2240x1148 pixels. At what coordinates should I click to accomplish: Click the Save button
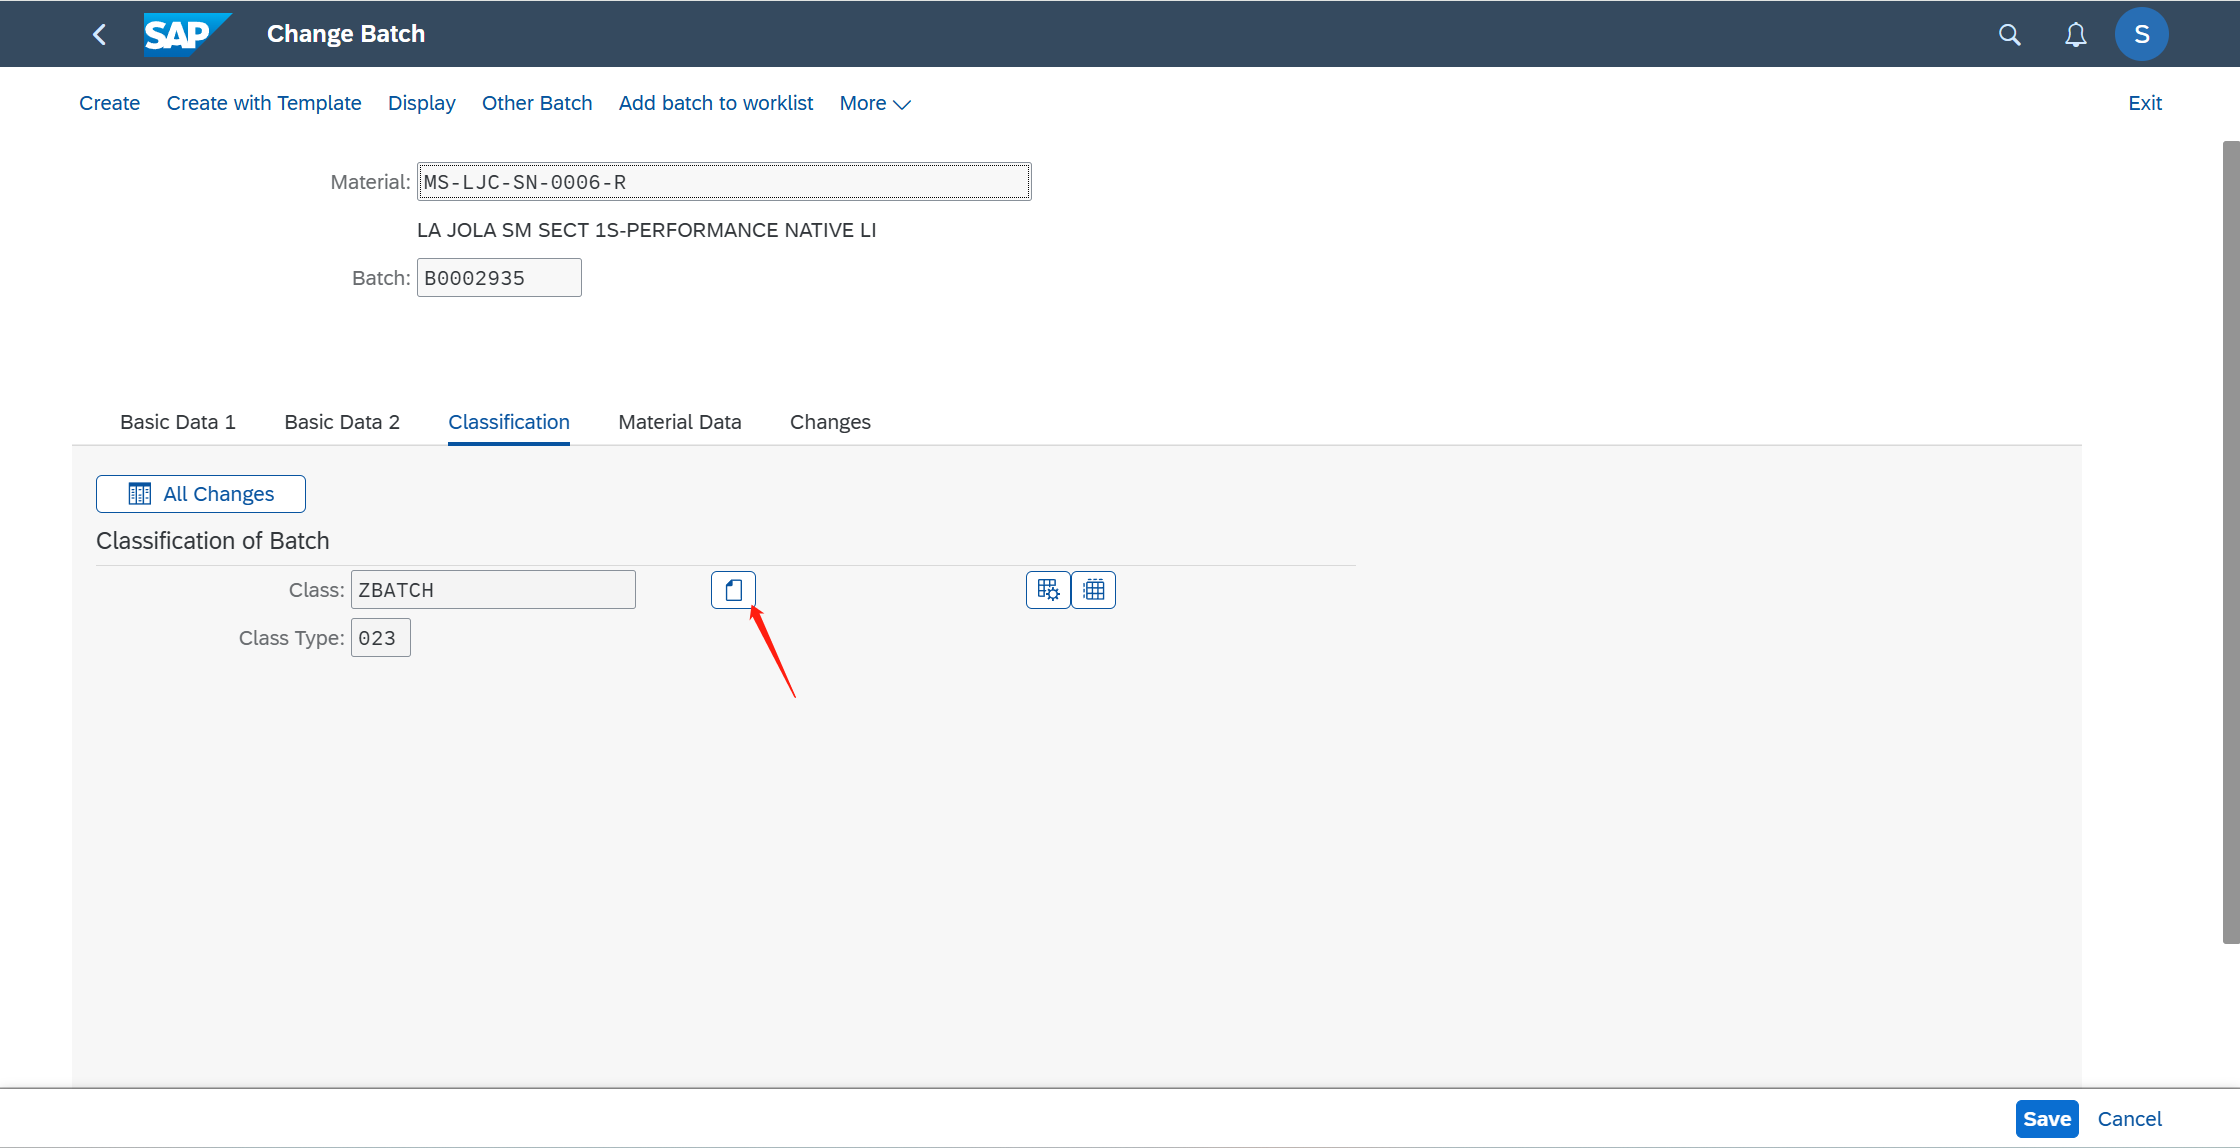2046,1119
